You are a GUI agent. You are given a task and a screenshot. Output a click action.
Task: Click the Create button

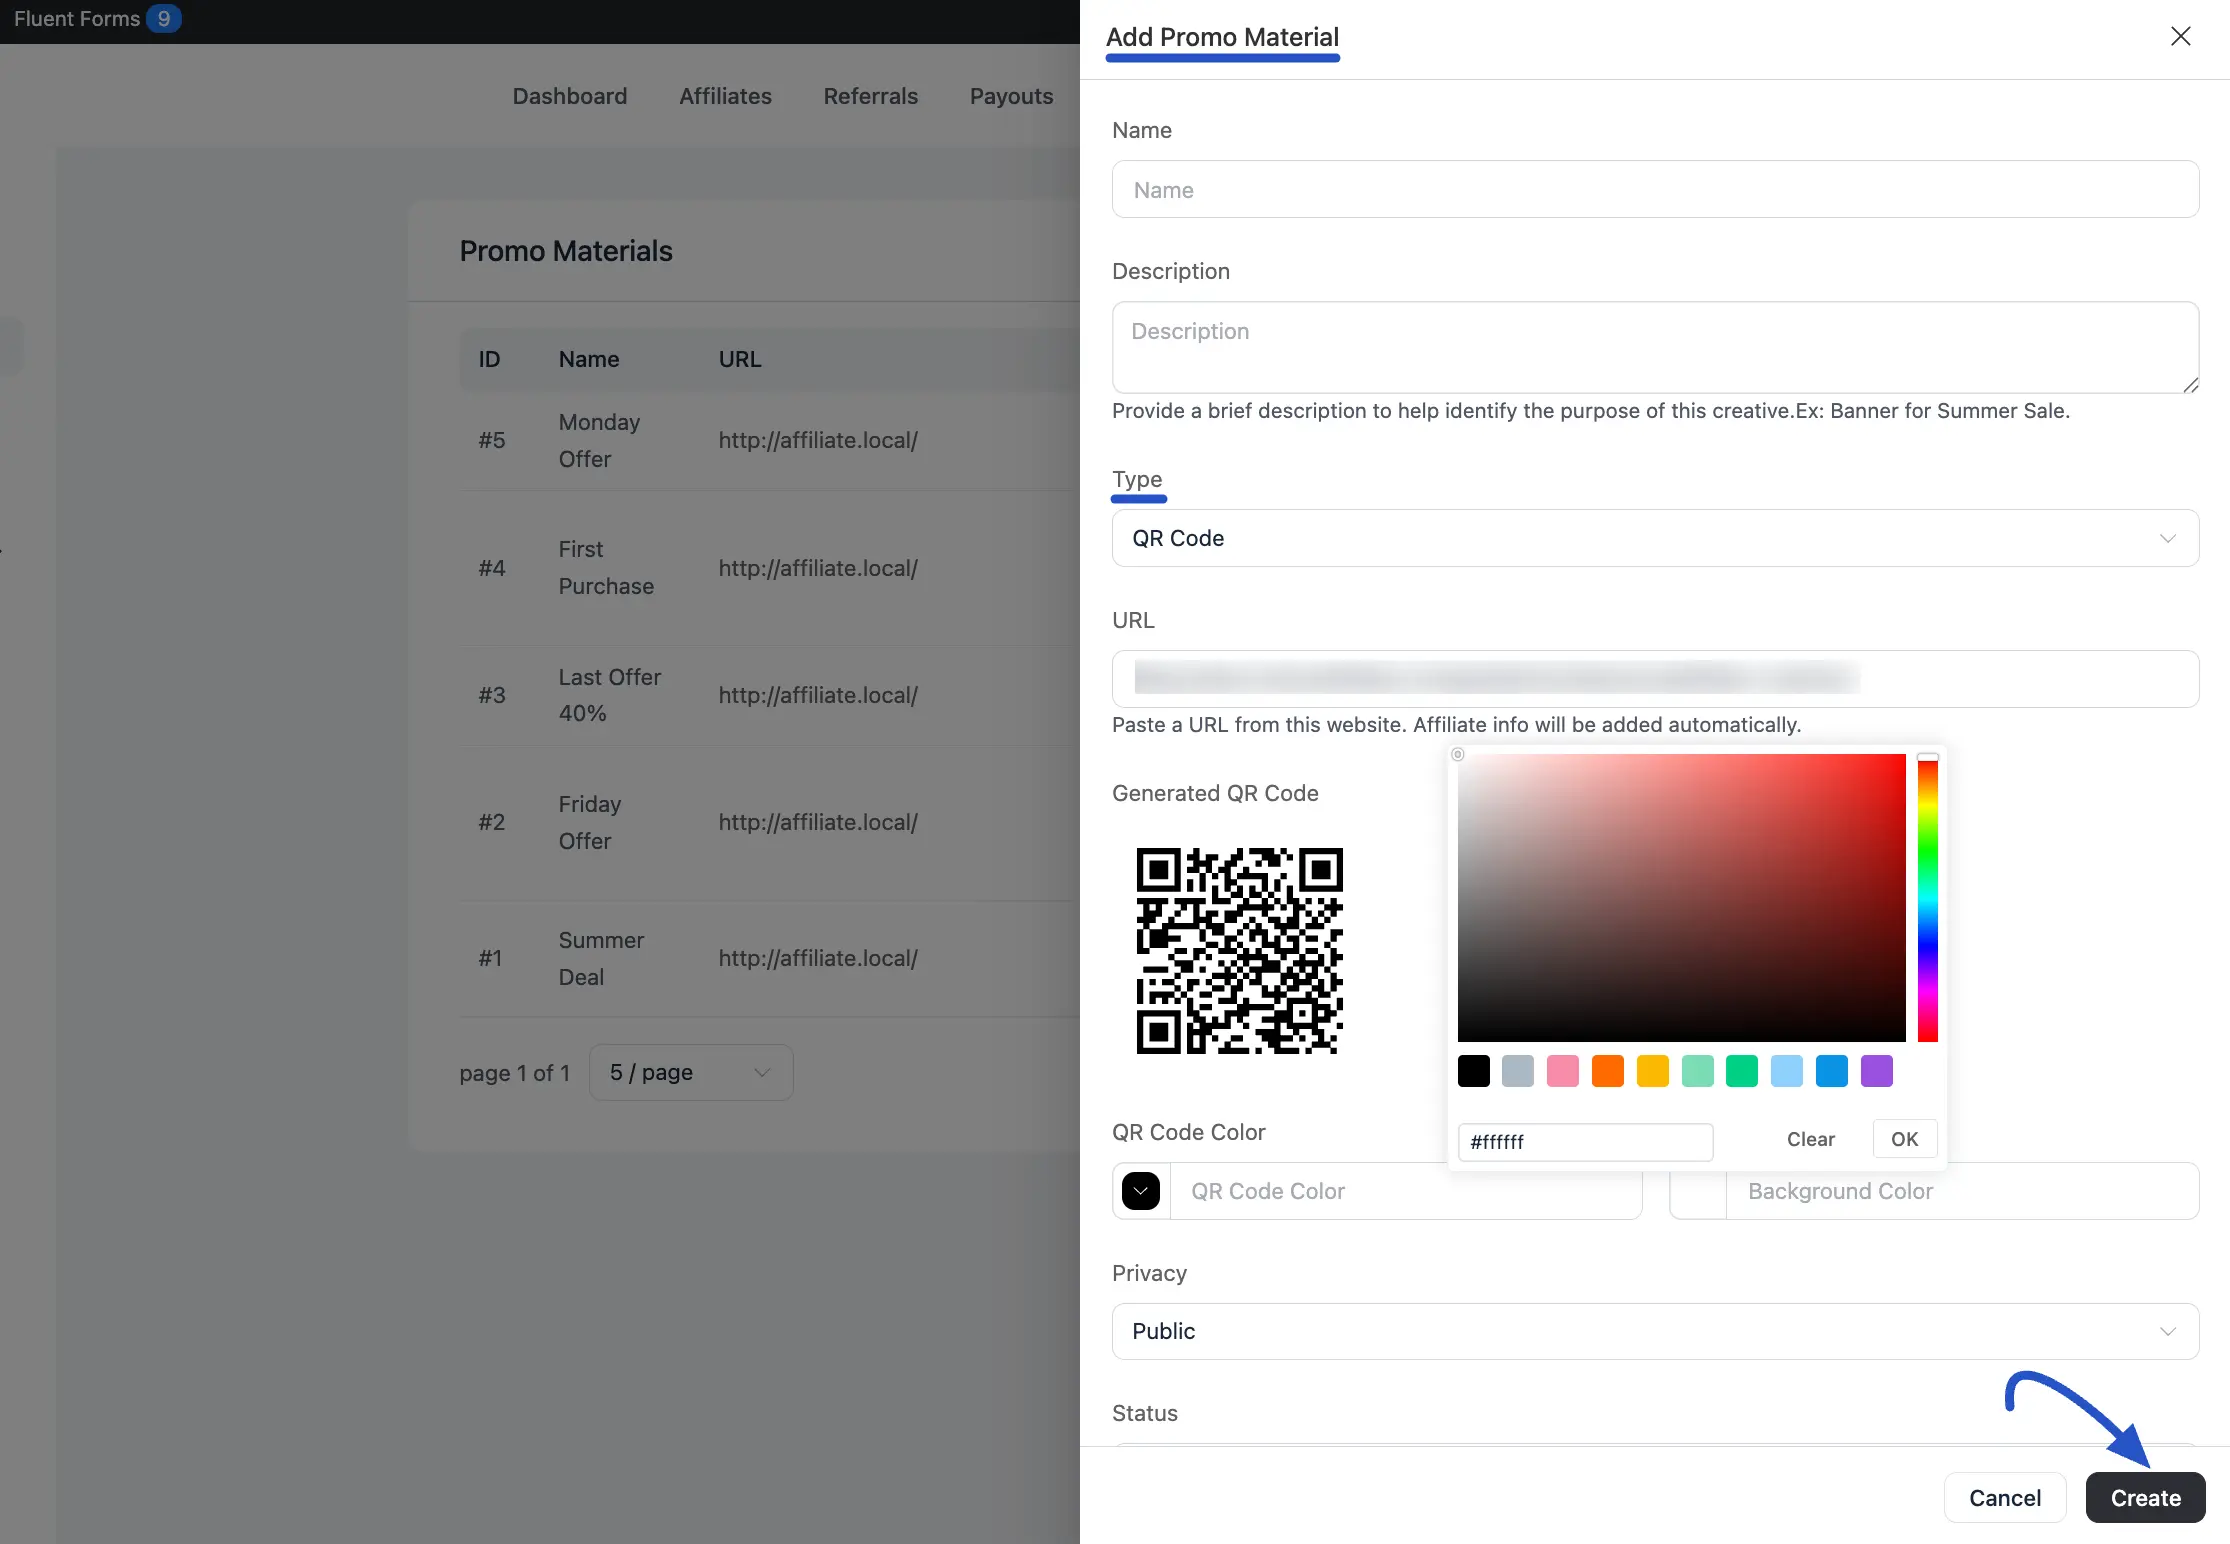[x=2145, y=1497]
